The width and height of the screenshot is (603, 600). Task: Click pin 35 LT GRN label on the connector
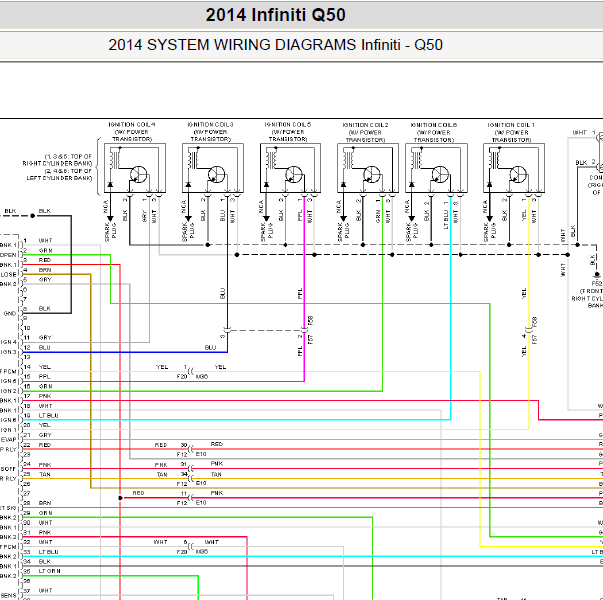[50, 571]
